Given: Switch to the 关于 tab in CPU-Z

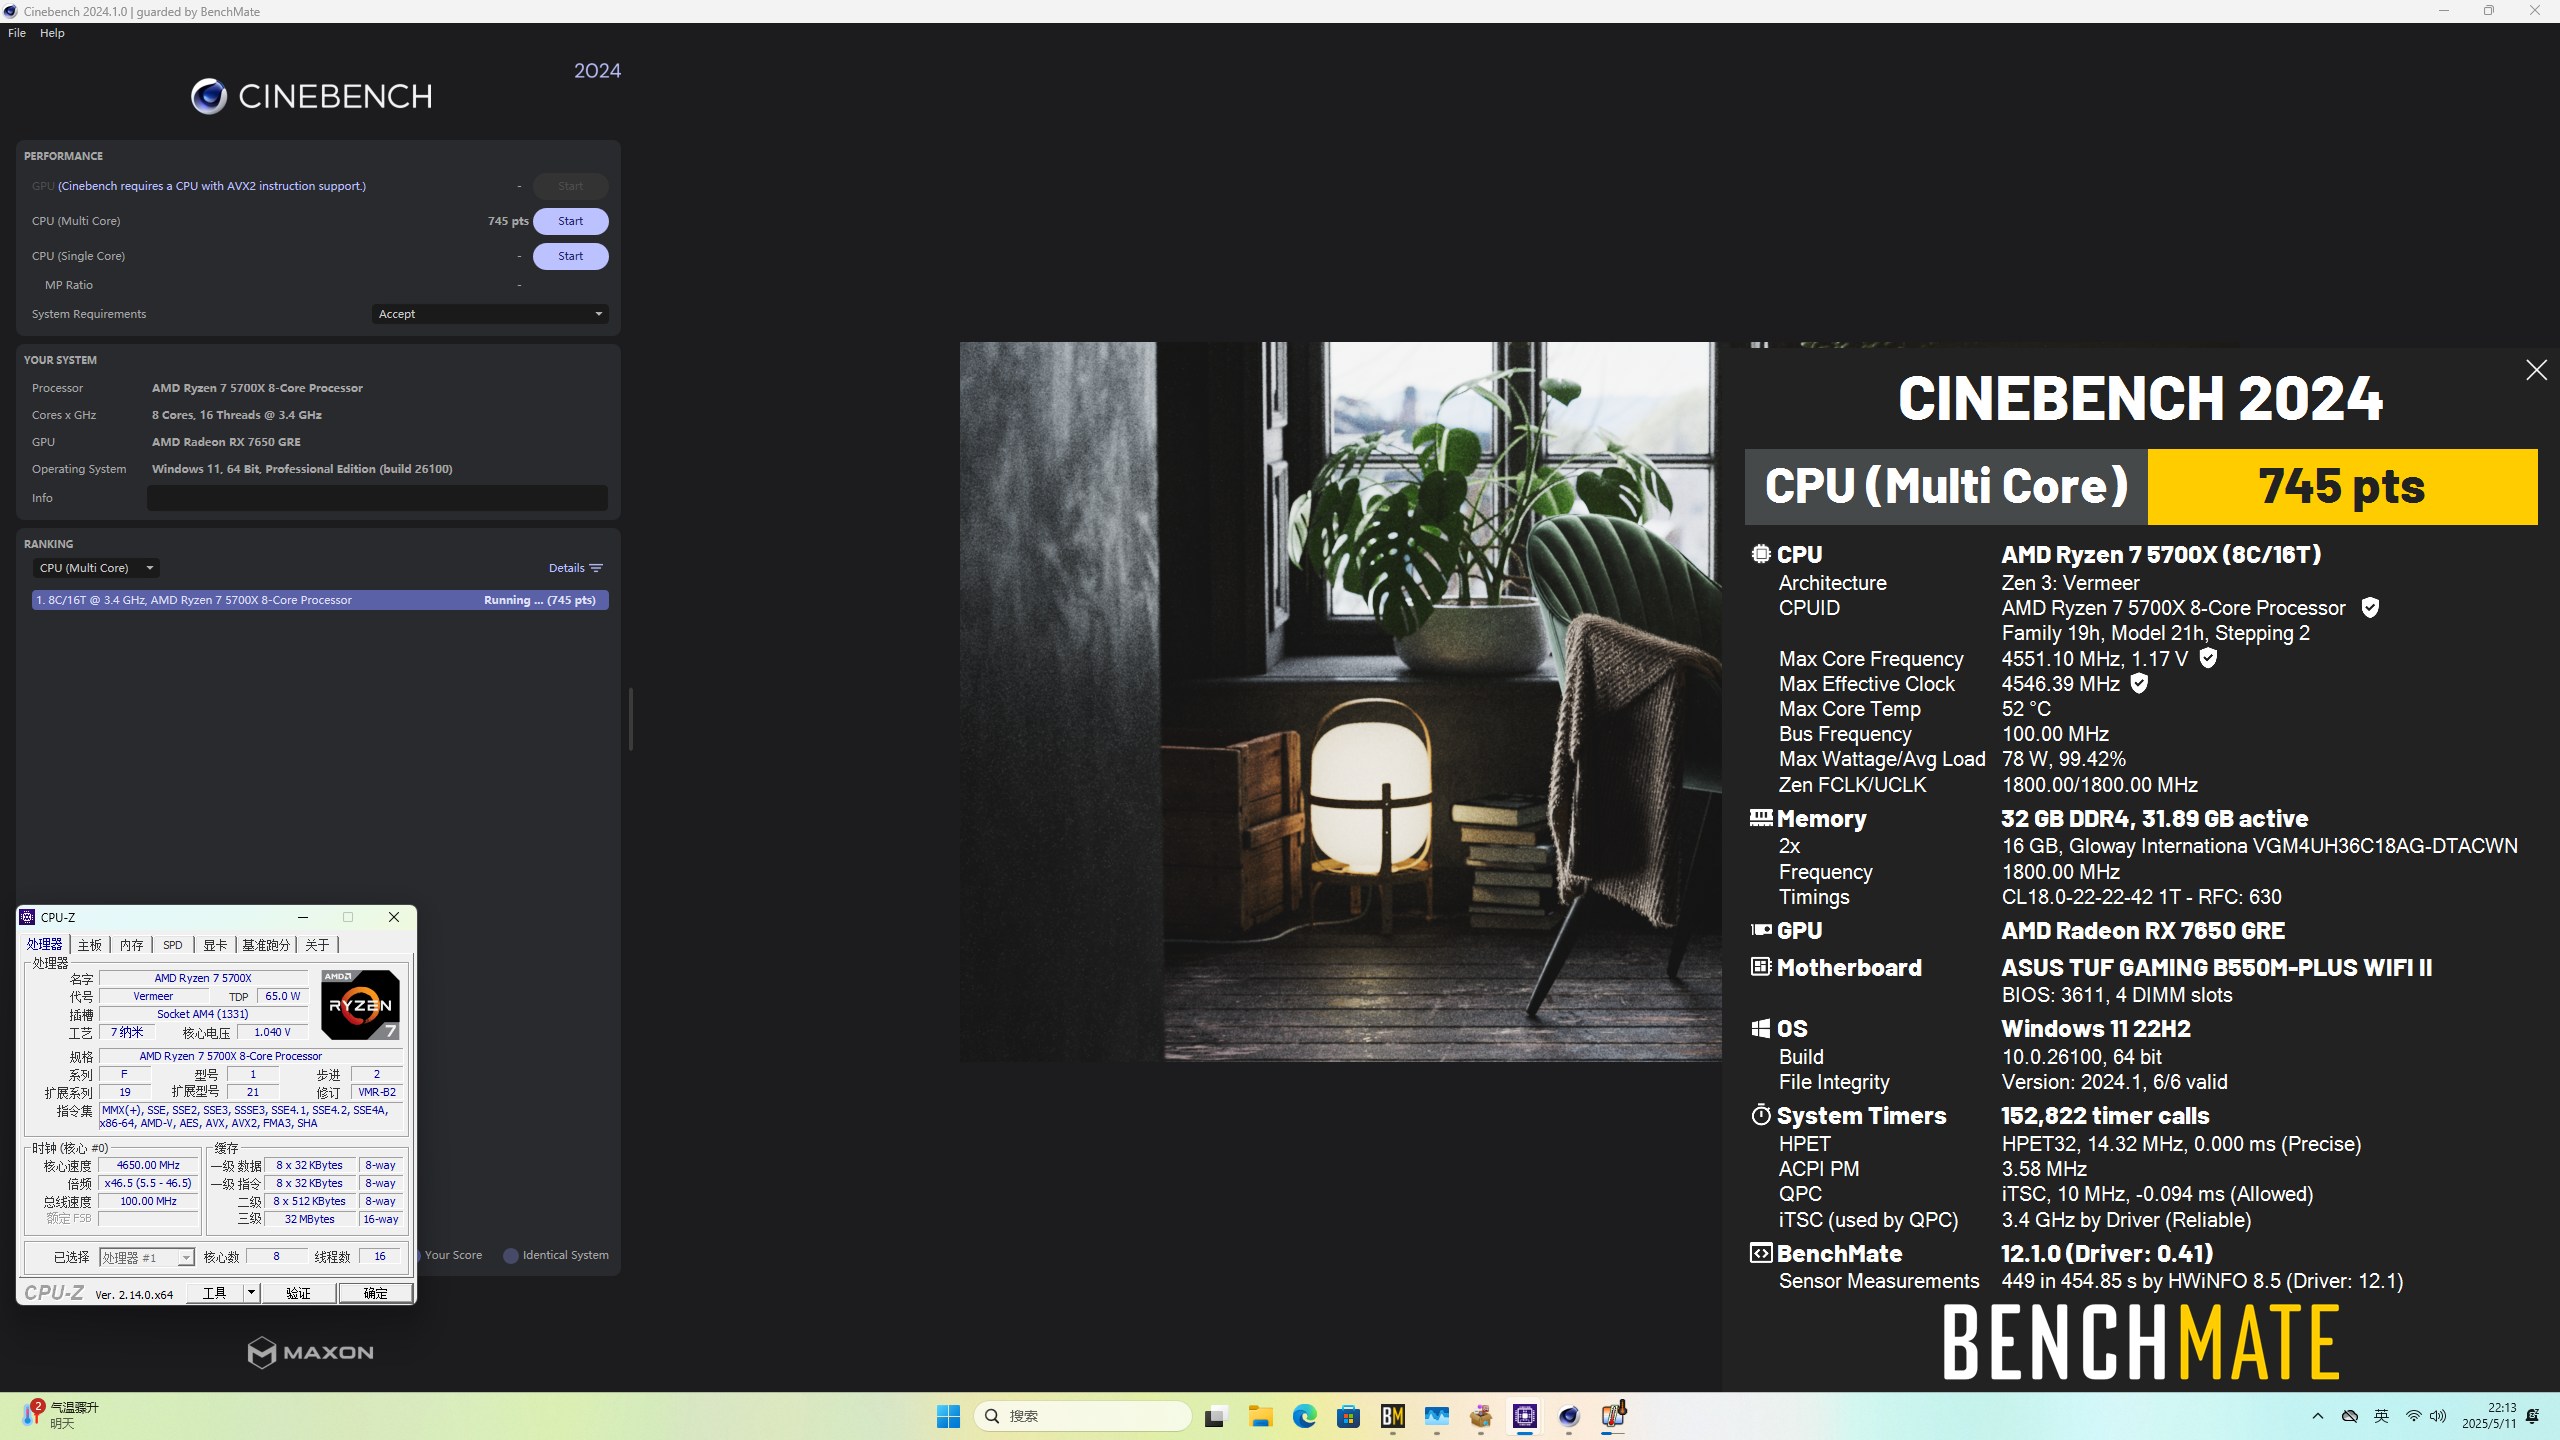Looking at the screenshot, I should (x=317, y=945).
